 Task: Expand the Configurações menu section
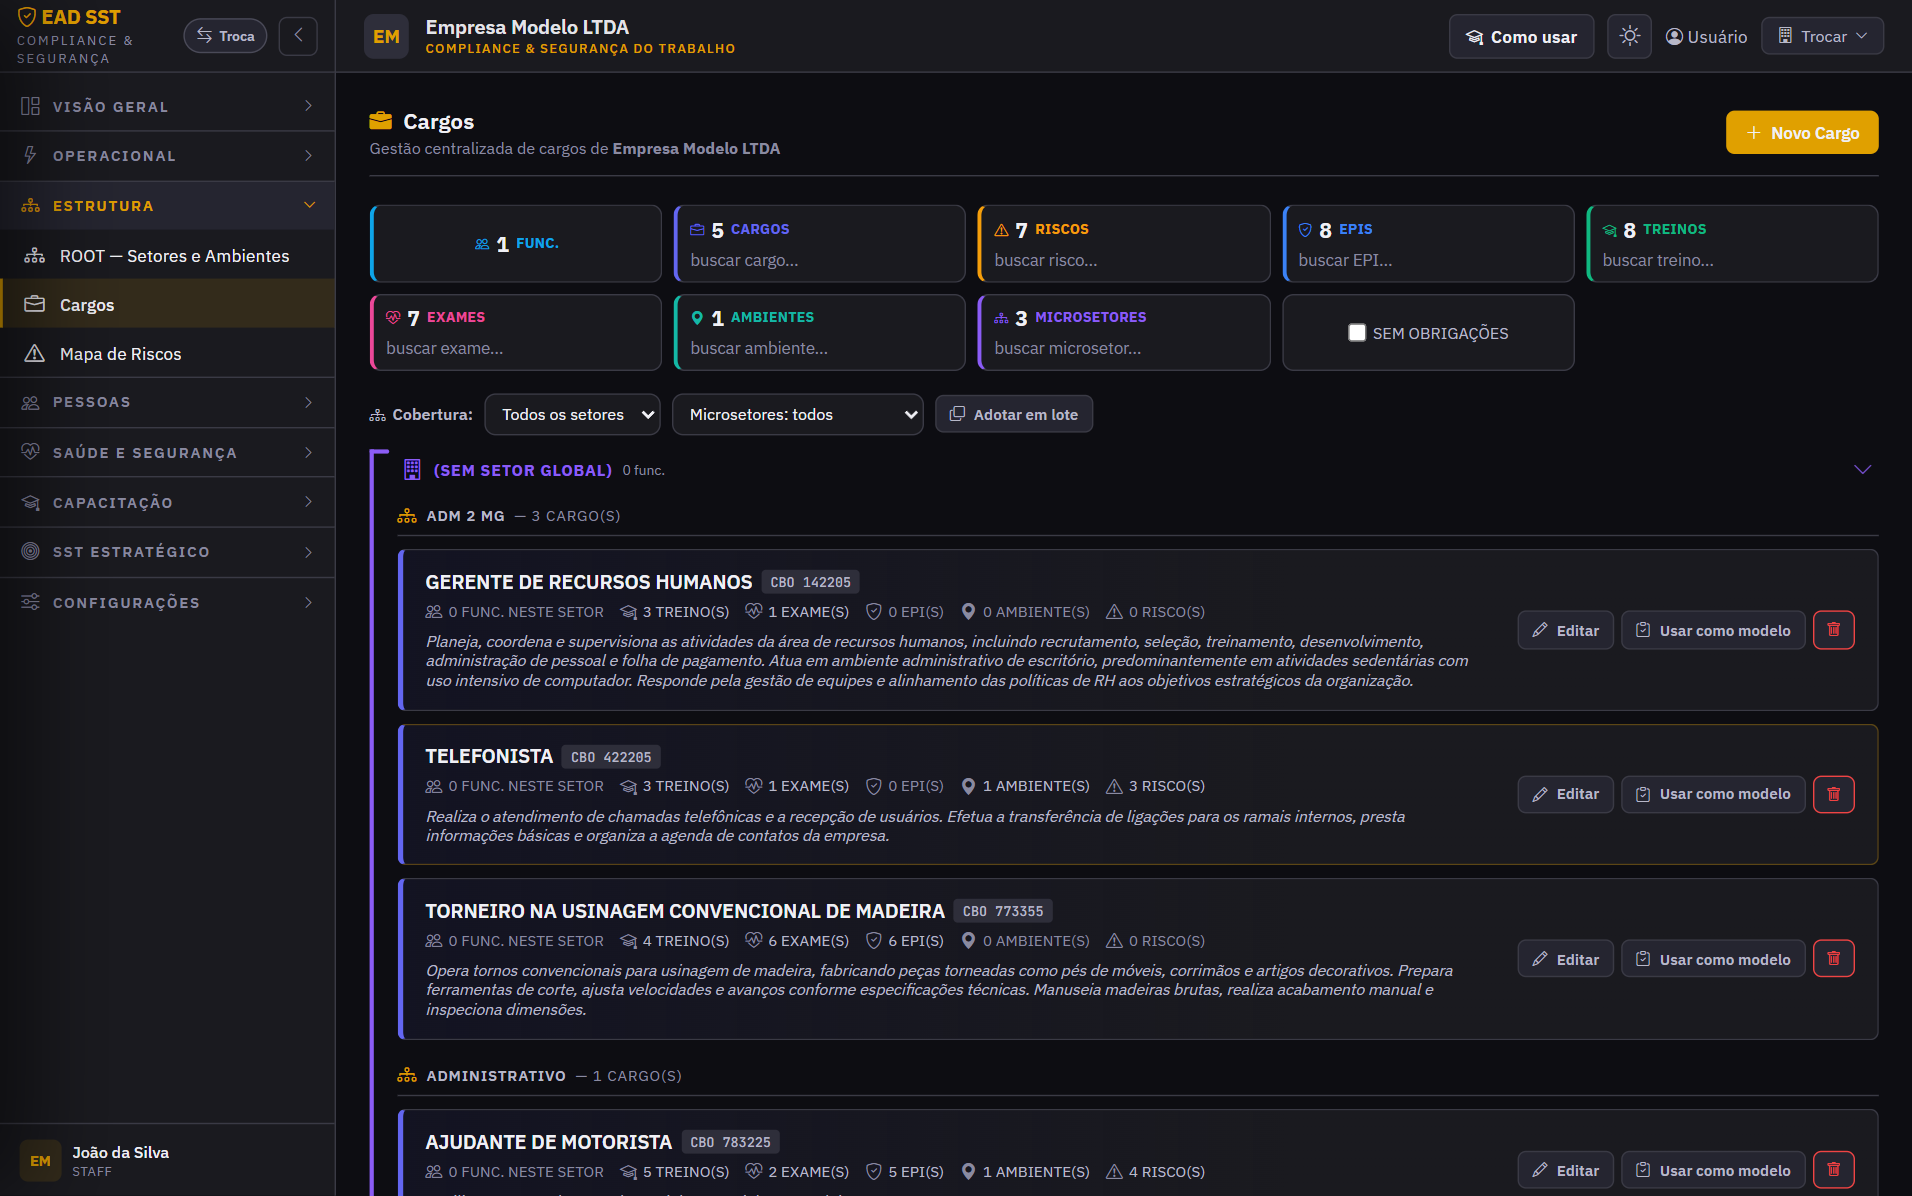(x=168, y=602)
